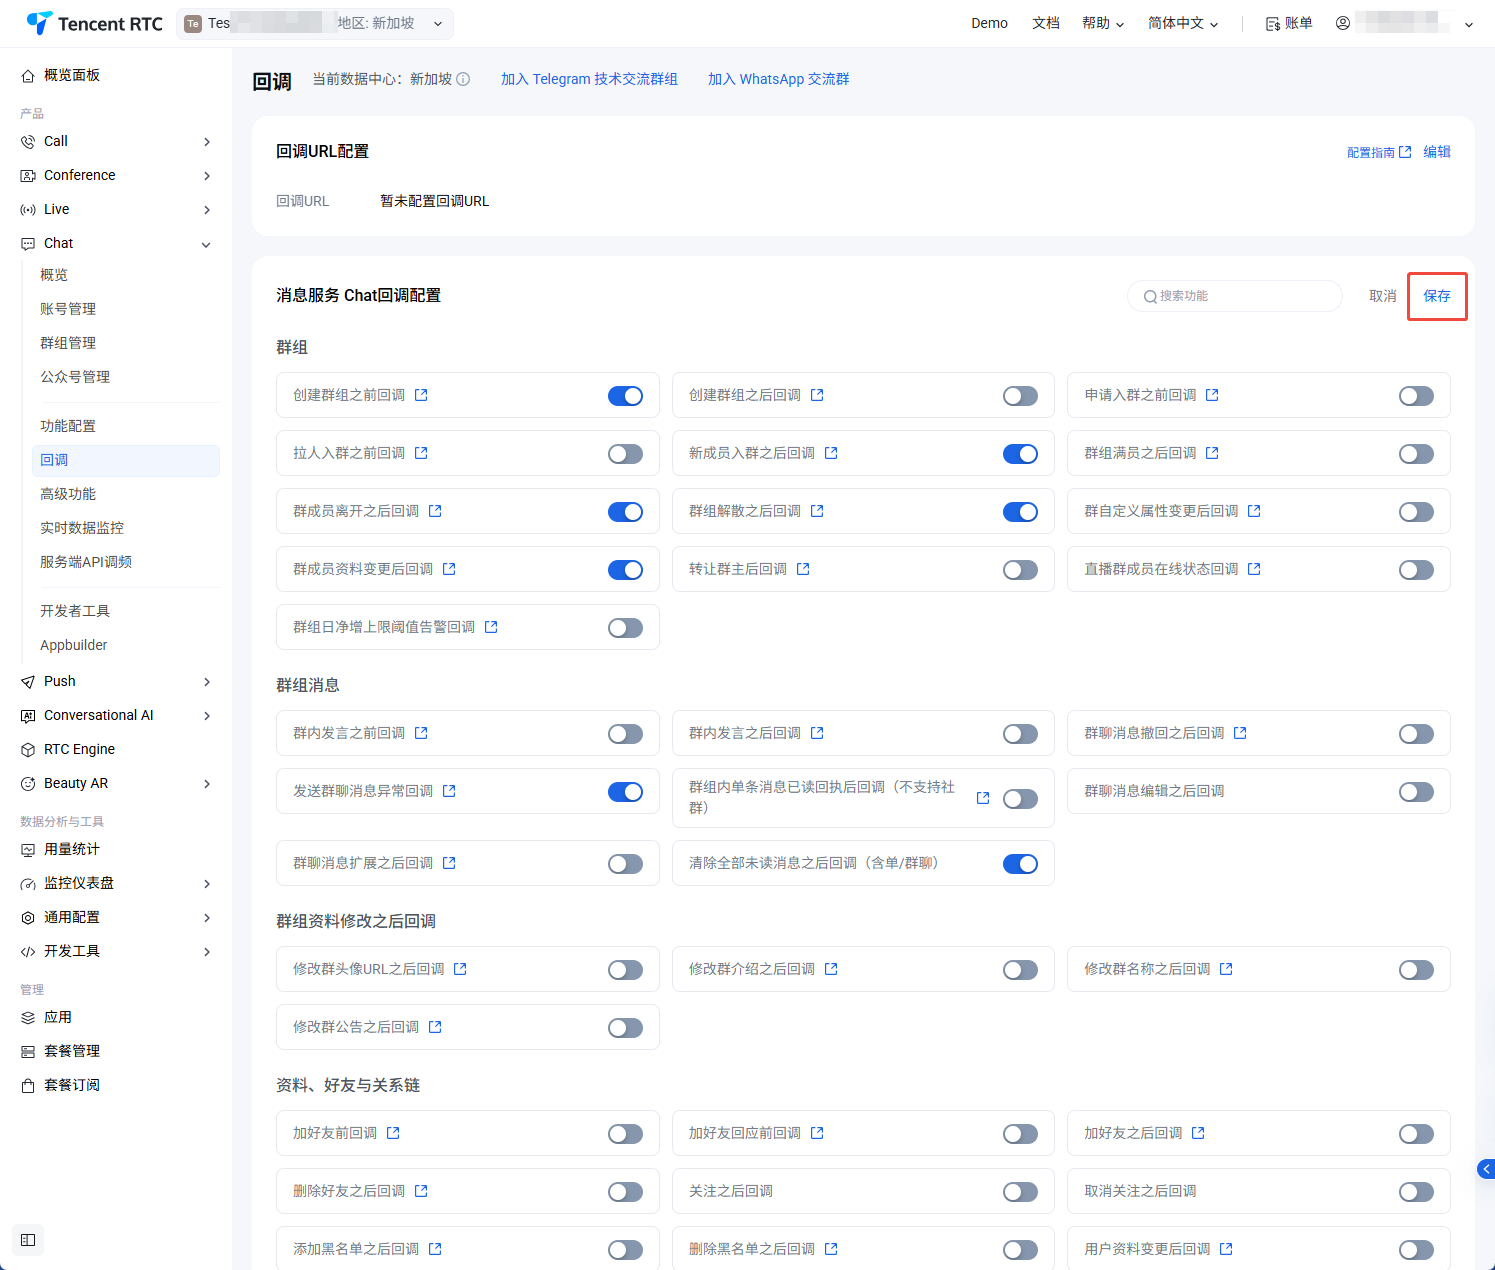Viewport: 1495px width, 1270px height.
Task: Collapse sidebar with bottom-left panel icon
Action: [x=28, y=1240]
